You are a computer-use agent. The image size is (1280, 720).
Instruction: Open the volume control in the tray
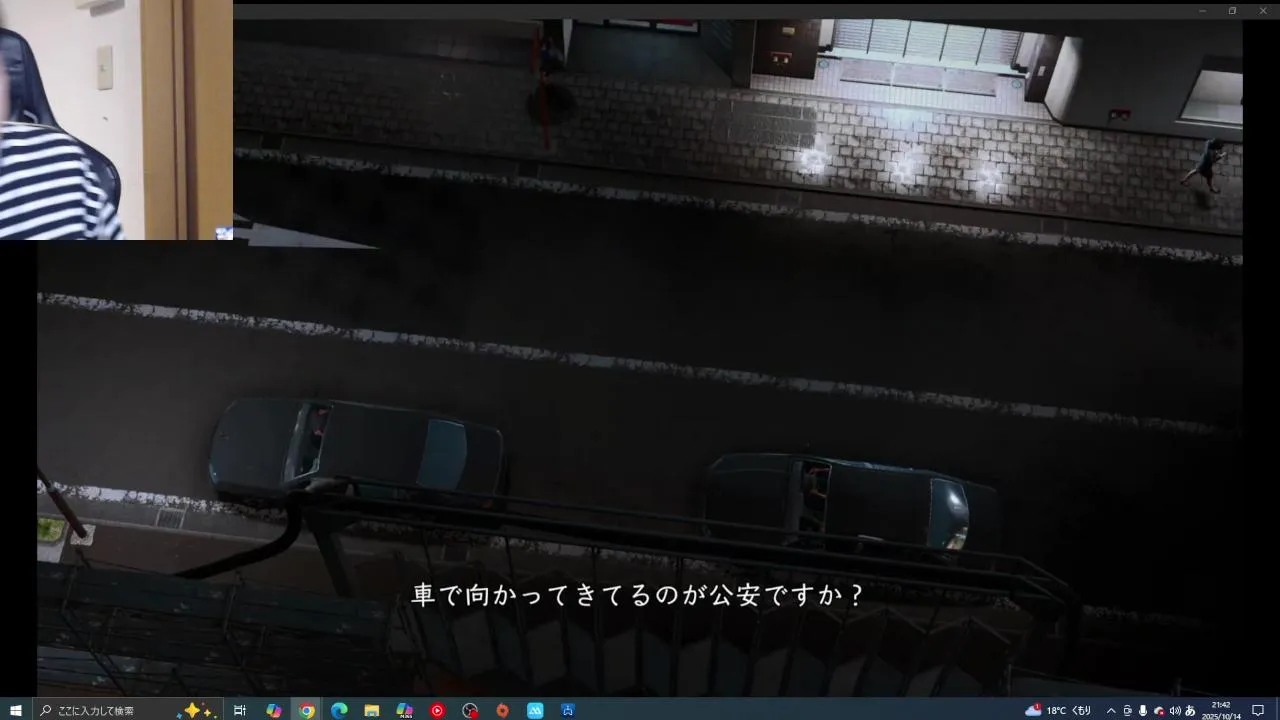pos(1175,710)
